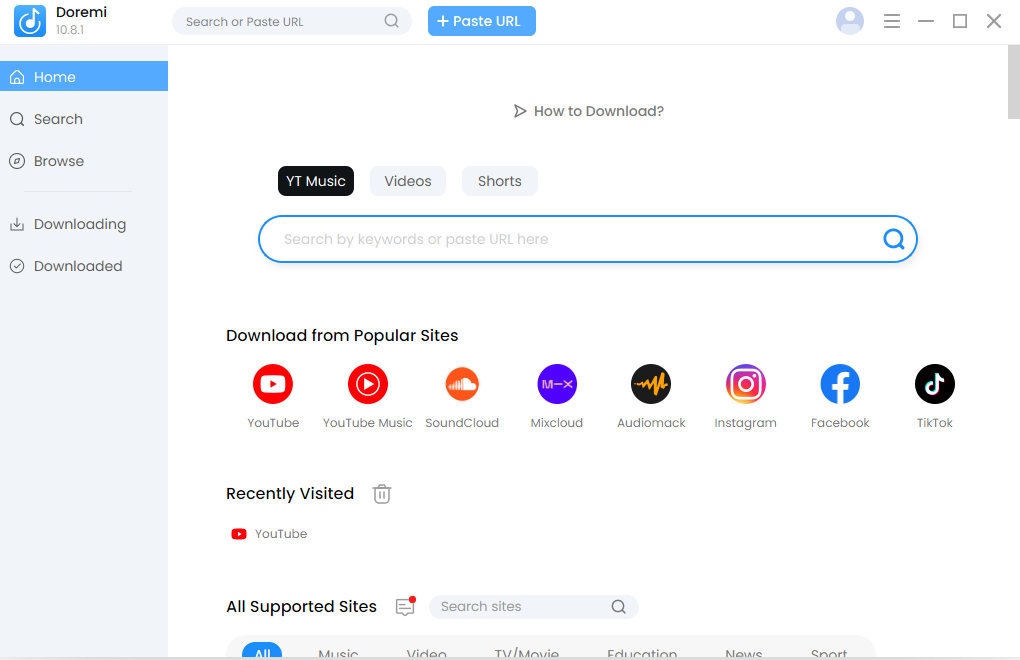Open Audiomack site icon
Screen dimensions: 1020x660
tap(651, 384)
